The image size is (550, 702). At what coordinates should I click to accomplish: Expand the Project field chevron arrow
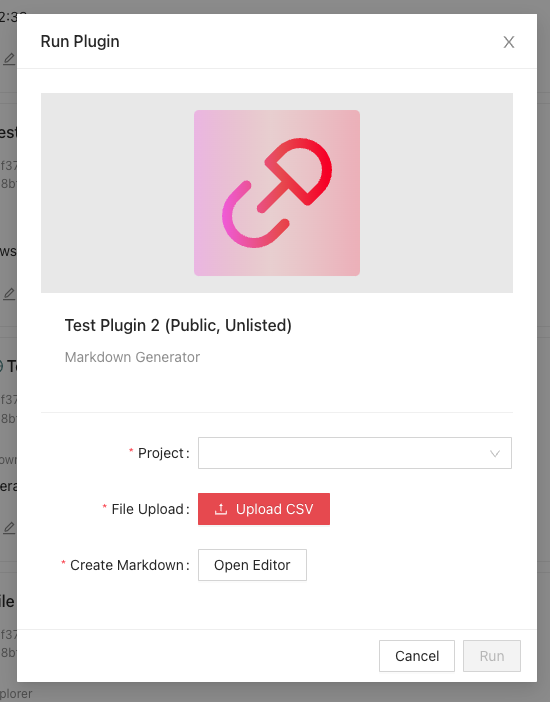[x=495, y=454]
